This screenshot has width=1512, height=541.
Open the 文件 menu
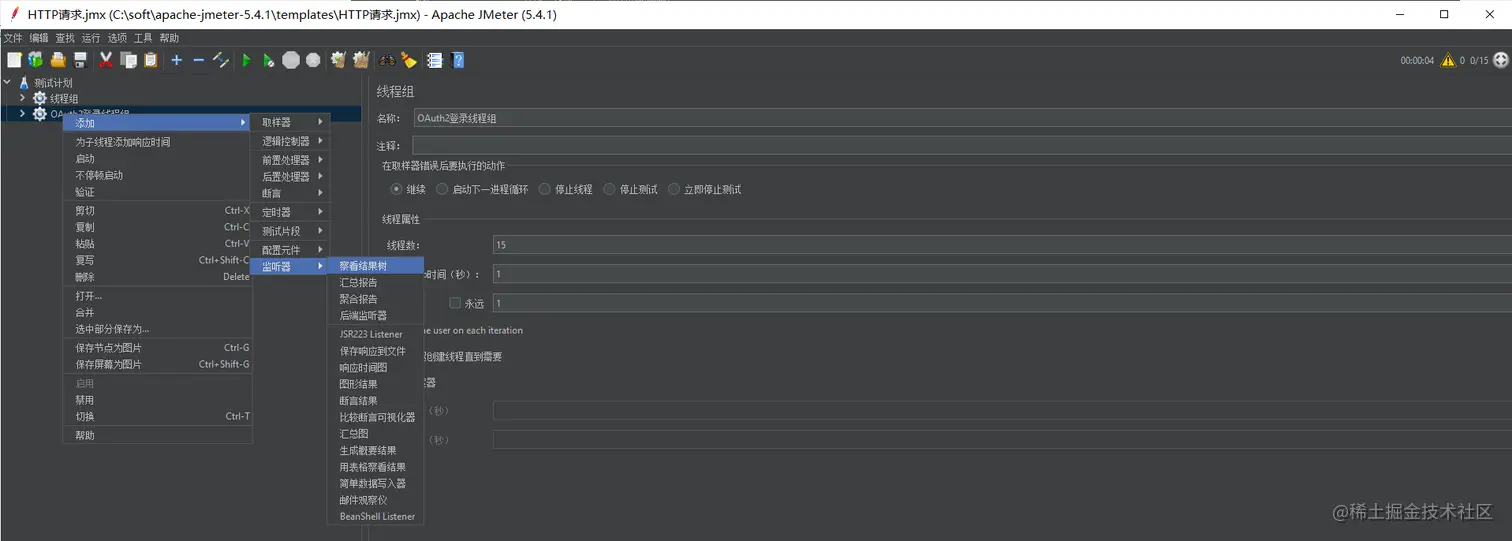coord(12,38)
